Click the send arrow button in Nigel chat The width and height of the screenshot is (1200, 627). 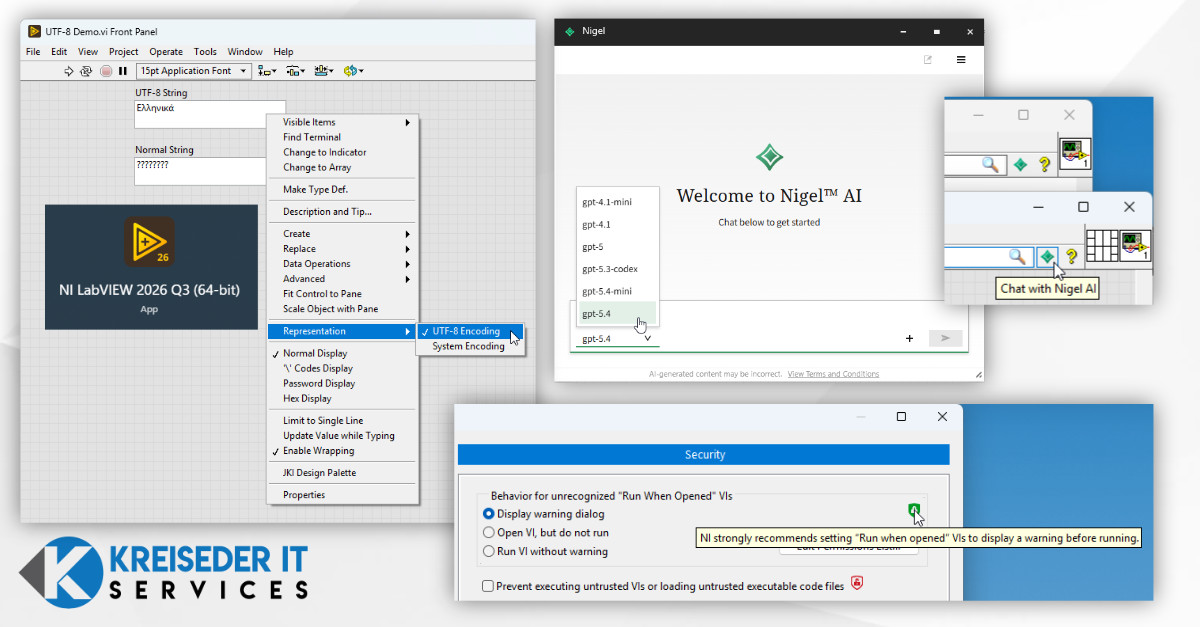[x=945, y=339]
